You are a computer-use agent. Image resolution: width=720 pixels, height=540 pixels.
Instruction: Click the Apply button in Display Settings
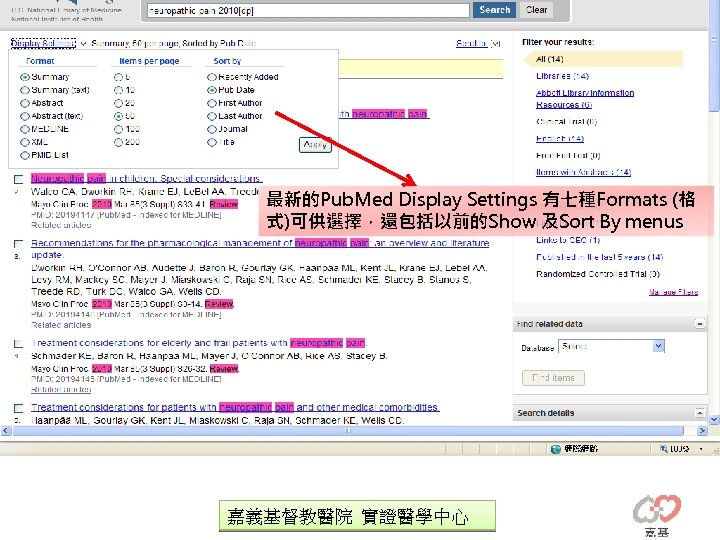coord(315,145)
